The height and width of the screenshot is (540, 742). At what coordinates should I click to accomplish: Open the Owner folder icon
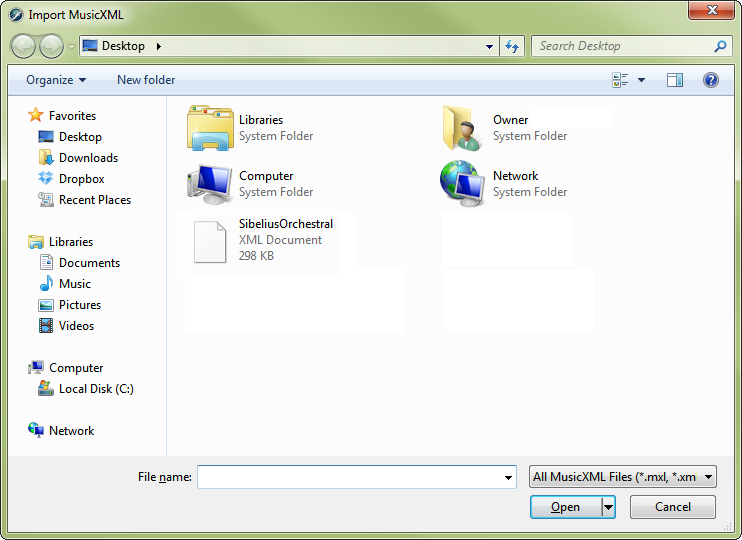click(464, 128)
